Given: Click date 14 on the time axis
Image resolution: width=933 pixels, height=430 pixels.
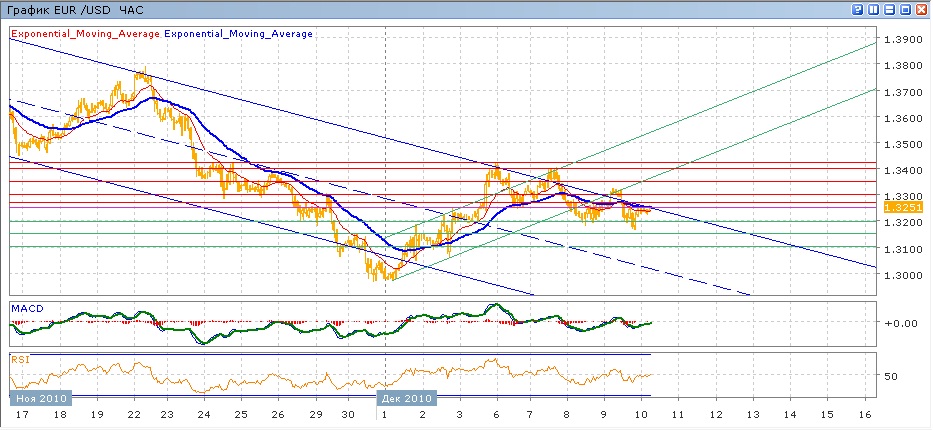Looking at the screenshot, I should point(790,414).
